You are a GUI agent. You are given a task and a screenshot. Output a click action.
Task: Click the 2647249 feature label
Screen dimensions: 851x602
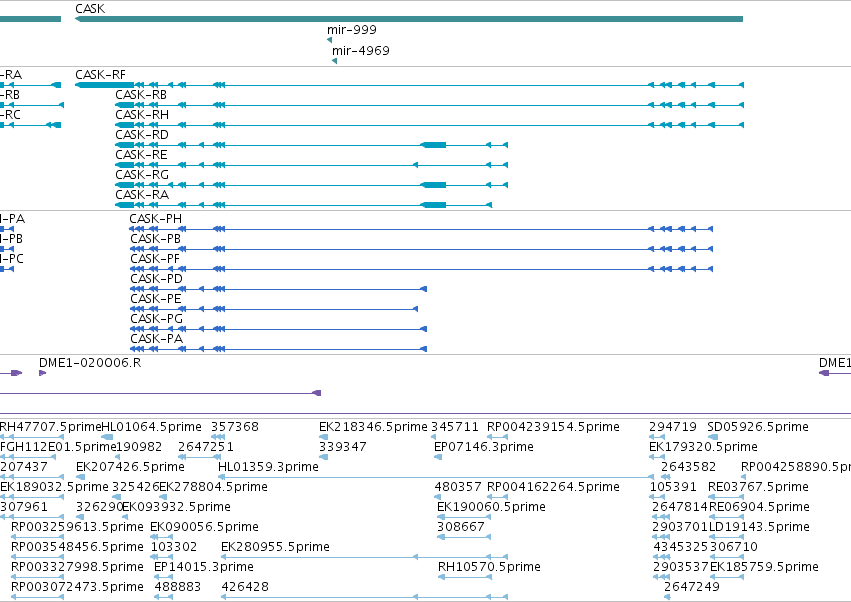(692, 587)
